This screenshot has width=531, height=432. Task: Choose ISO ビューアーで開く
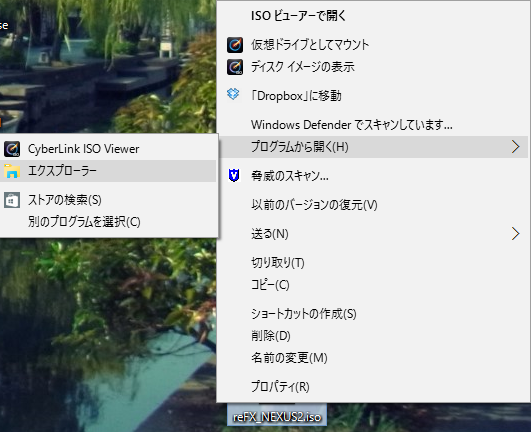pyautogui.click(x=373, y=16)
